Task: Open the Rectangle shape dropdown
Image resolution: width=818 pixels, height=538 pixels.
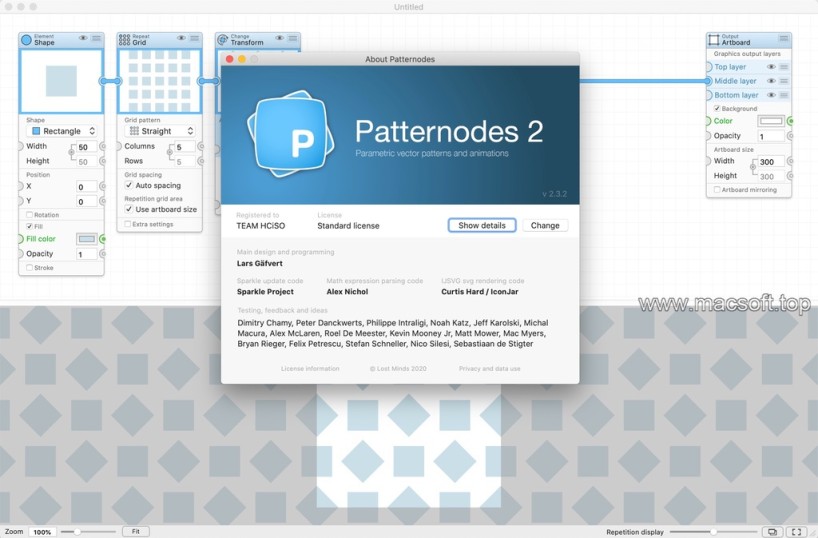Action: [63, 131]
